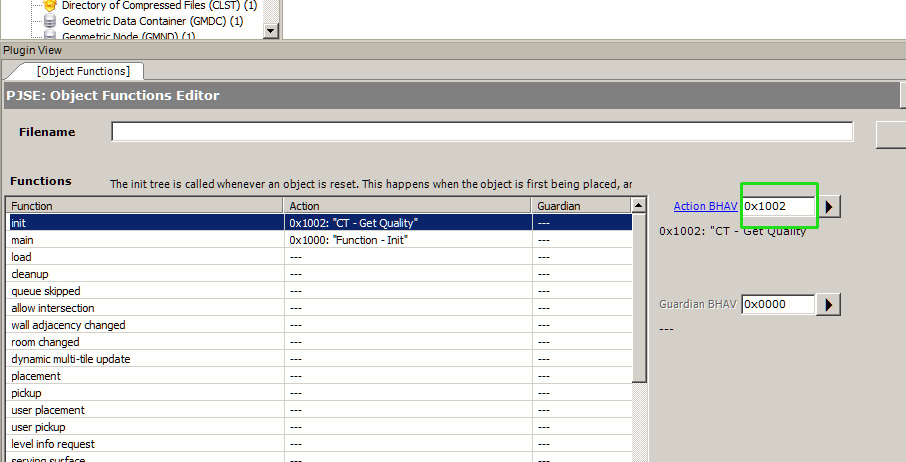906x462 pixels.
Task: Click the Geometric Node icon
Action: pyautogui.click(x=50, y=36)
